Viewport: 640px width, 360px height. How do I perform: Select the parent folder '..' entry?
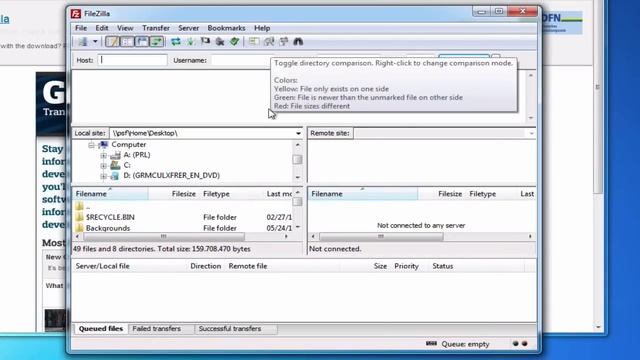pyautogui.click(x=88, y=207)
